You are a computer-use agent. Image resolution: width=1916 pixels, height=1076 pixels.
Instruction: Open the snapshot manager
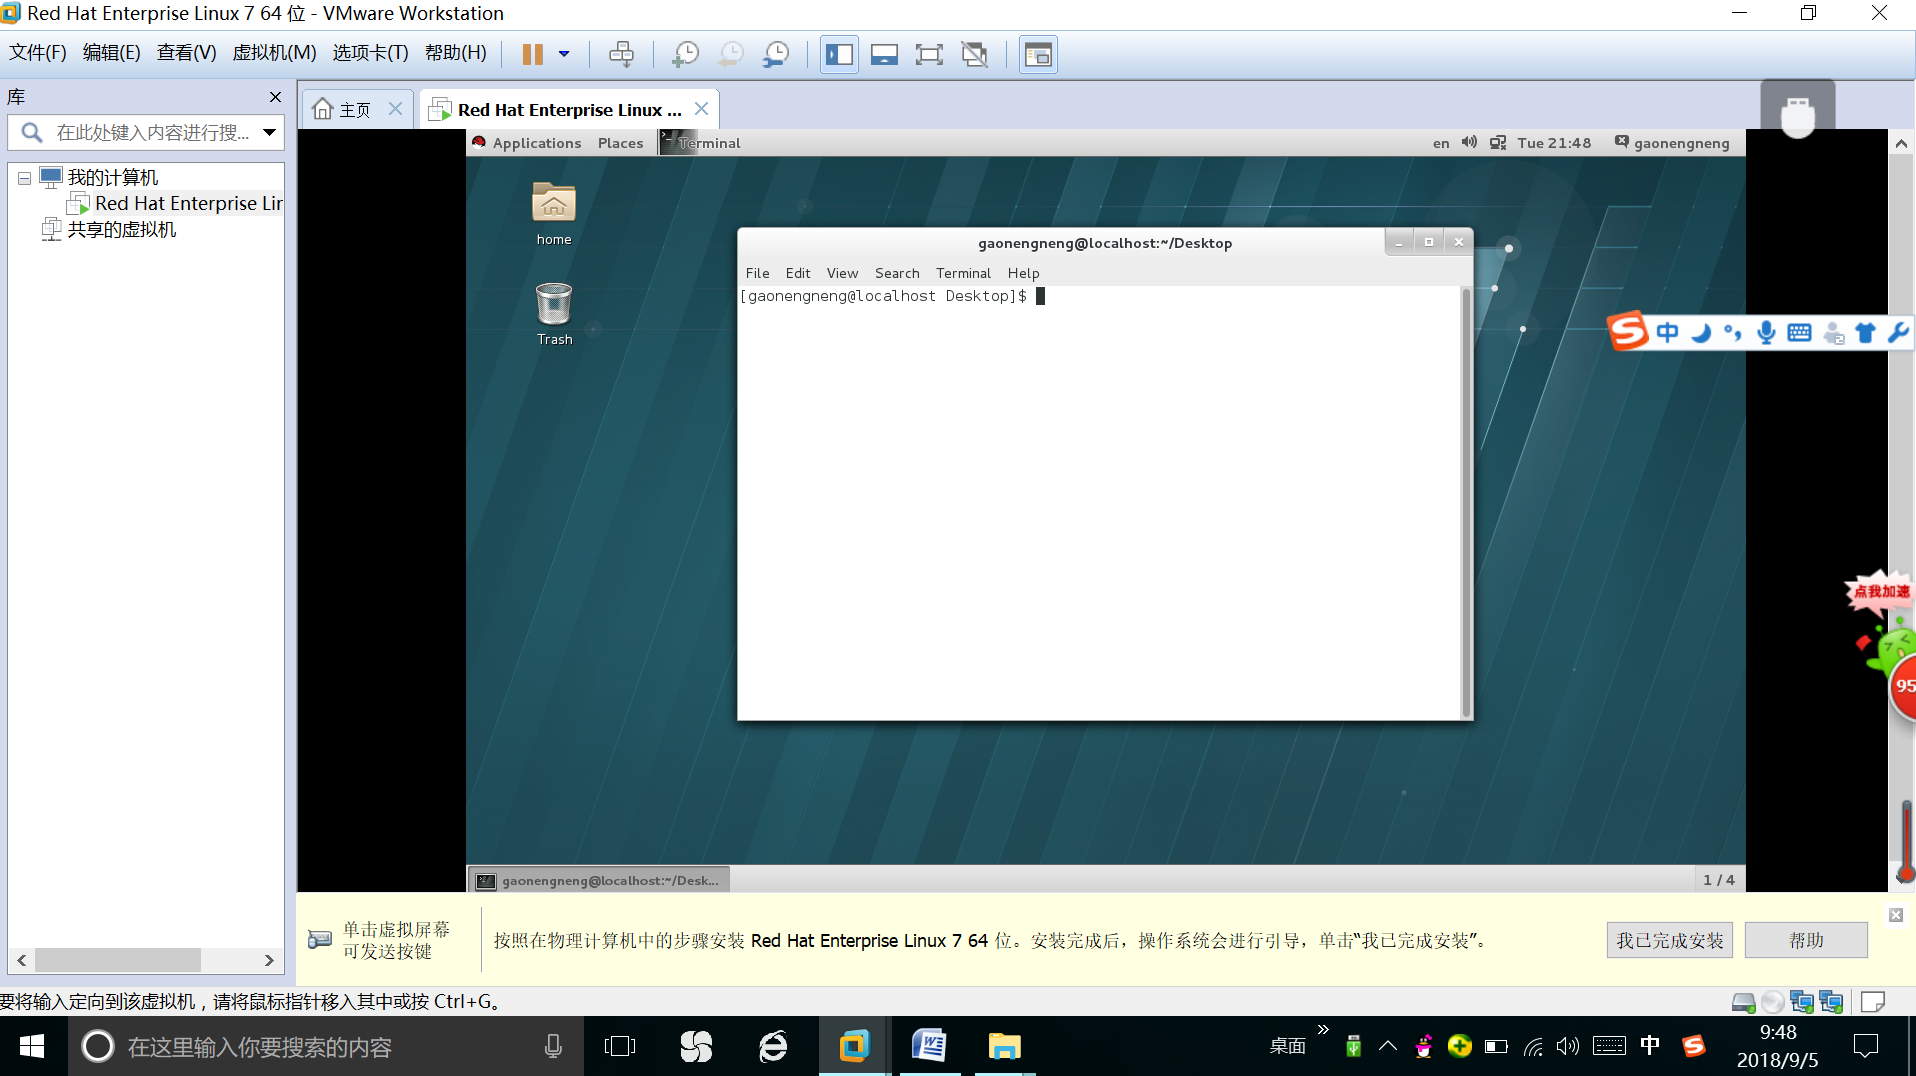coord(776,54)
